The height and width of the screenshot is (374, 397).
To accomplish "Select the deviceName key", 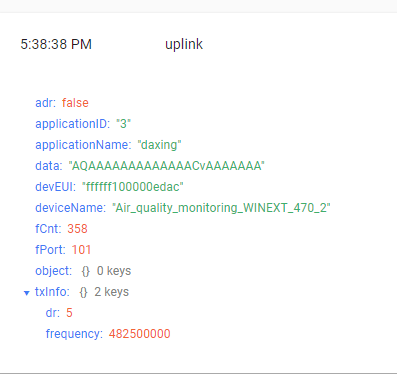I will [71, 208].
